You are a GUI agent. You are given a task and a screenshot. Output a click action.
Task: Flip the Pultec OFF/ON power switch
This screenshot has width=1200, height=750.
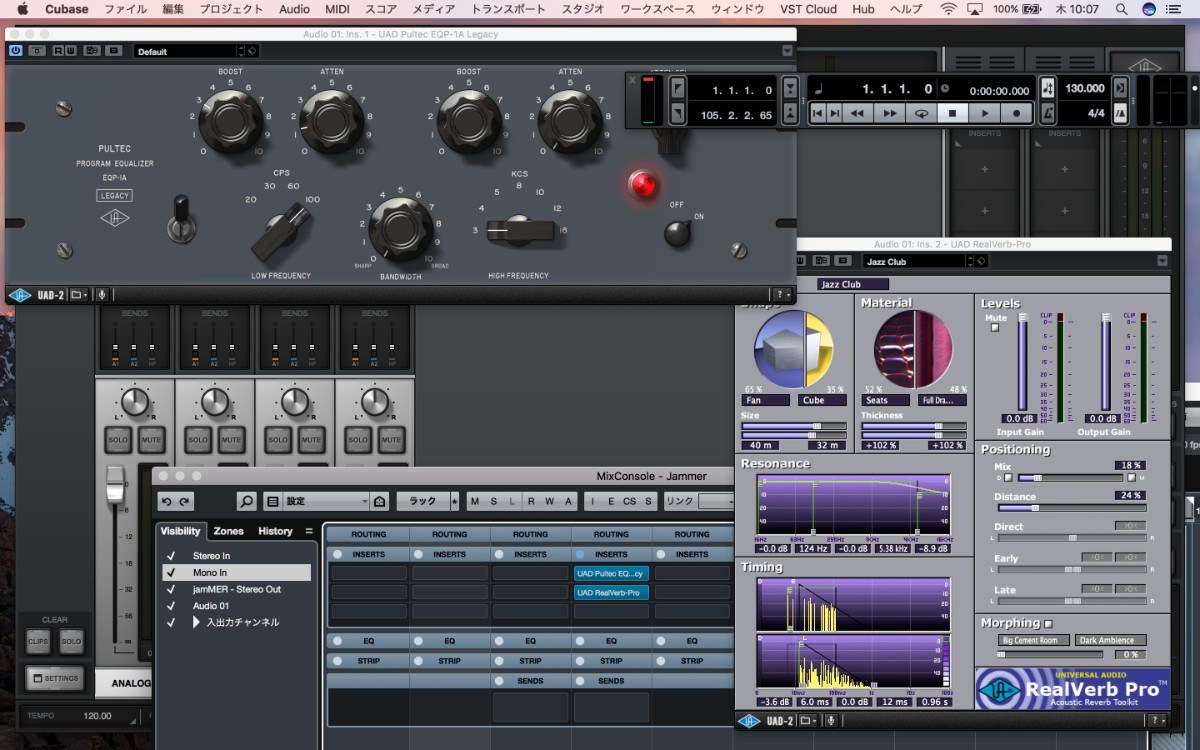678,233
